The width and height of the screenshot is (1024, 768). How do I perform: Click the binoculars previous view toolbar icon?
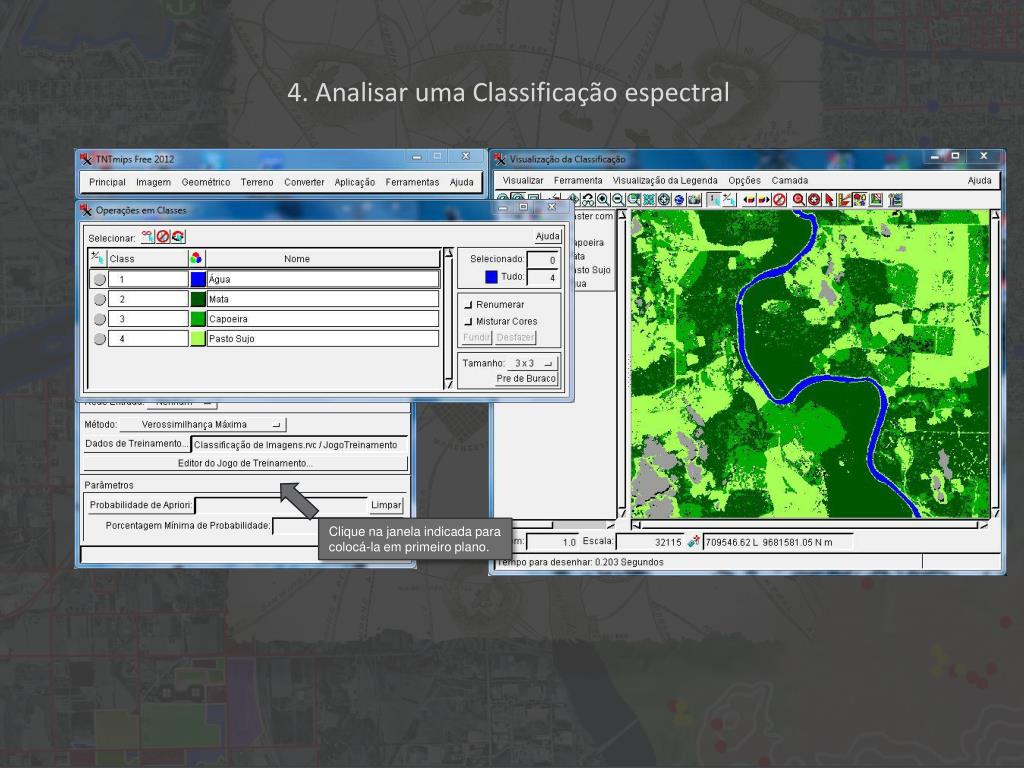588,199
